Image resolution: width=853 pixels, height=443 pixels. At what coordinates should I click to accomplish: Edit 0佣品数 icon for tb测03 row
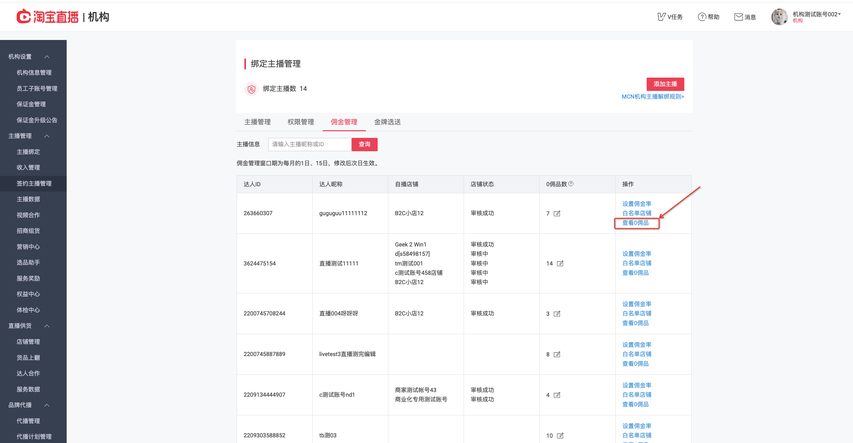tap(560, 436)
